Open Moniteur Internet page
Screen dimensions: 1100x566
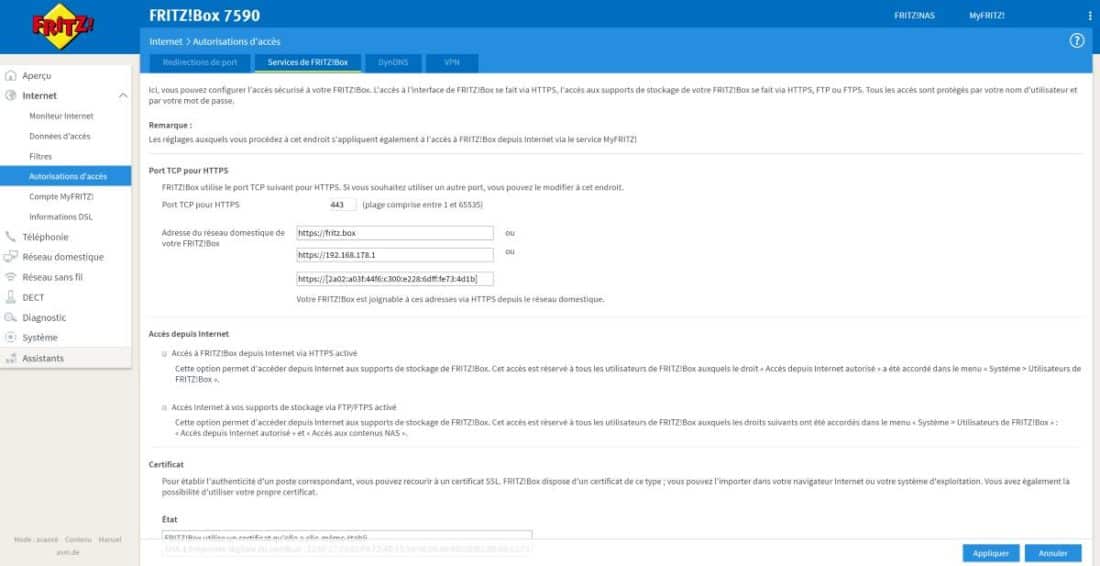point(61,116)
